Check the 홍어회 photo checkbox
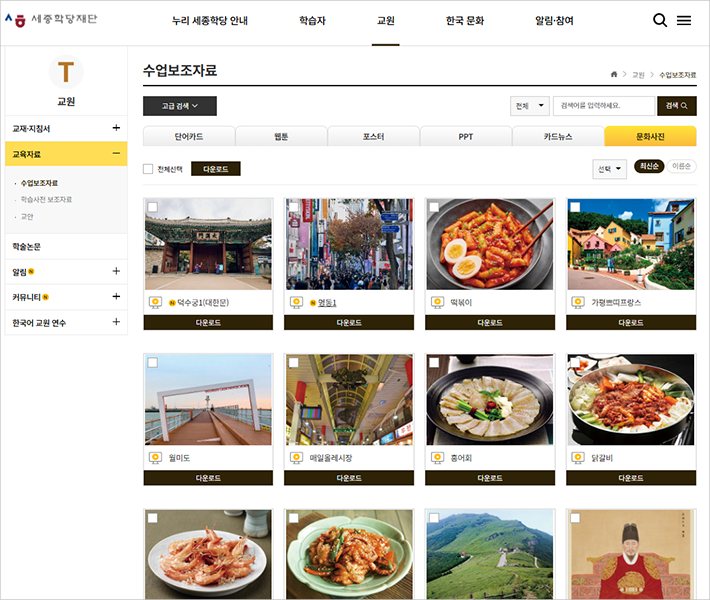 point(434,363)
